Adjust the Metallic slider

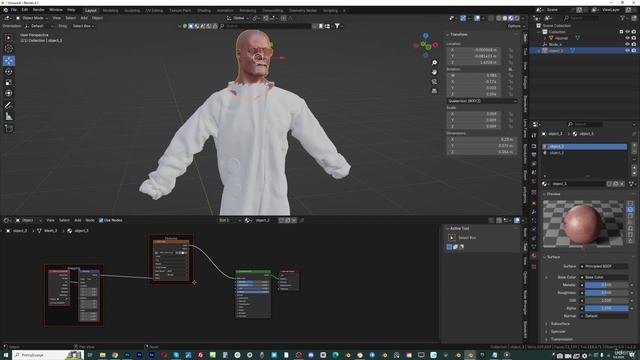[x=607, y=285]
